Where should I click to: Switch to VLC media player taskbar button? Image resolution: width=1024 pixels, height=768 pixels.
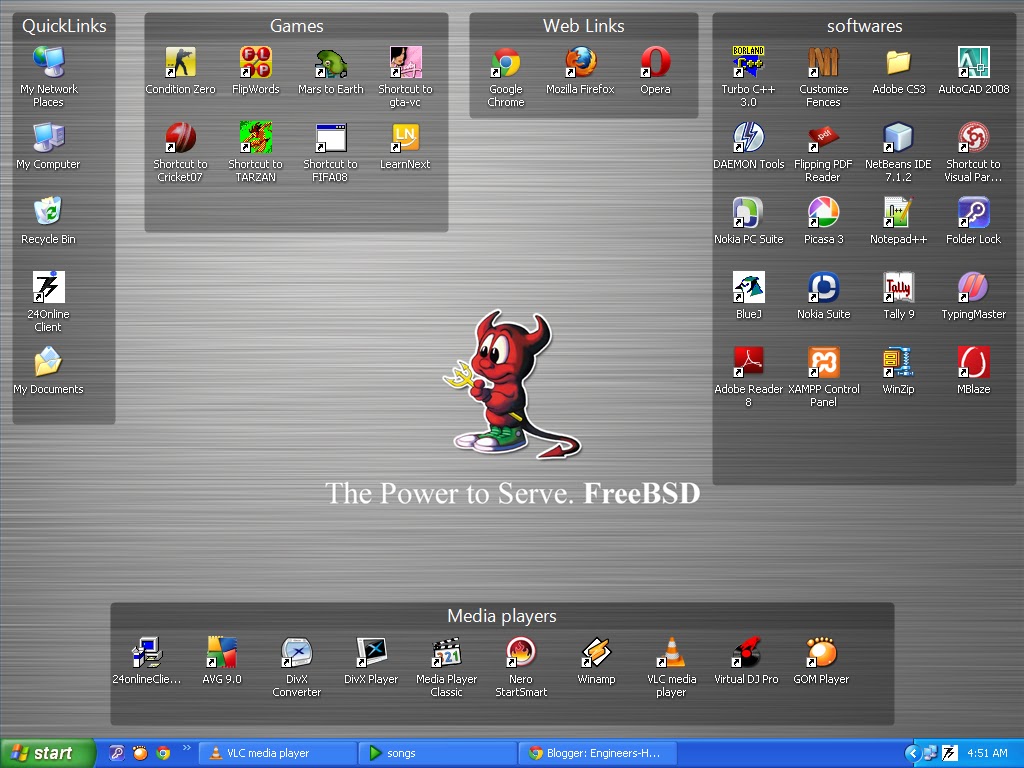pyautogui.click(x=278, y=754)
